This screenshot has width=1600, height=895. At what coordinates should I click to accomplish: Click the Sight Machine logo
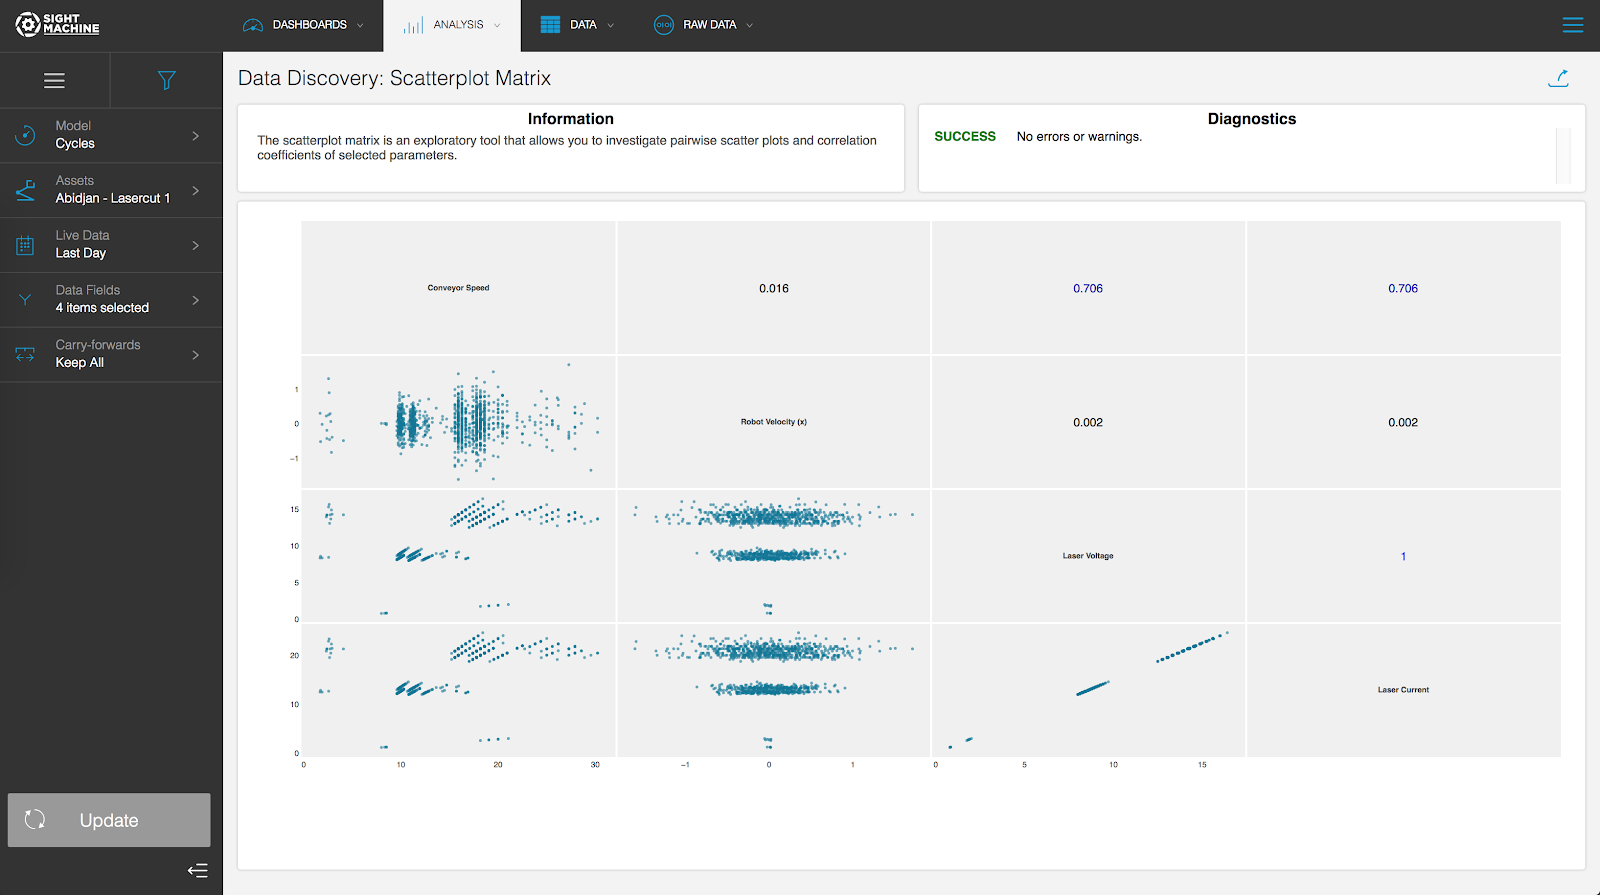(57, 24)
